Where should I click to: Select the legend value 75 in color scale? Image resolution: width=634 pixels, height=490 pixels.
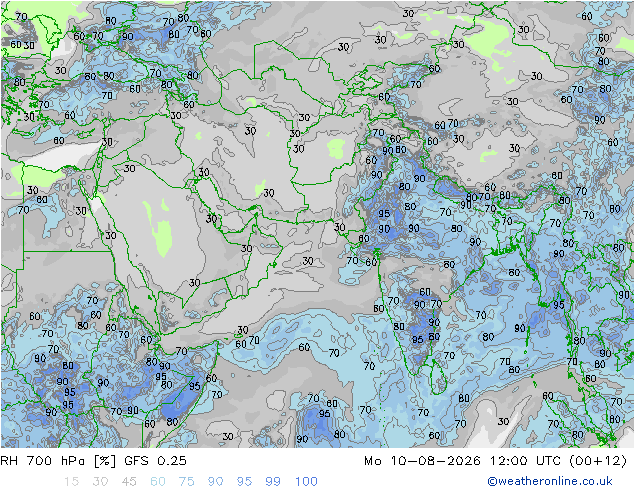(x=186, y=482)
